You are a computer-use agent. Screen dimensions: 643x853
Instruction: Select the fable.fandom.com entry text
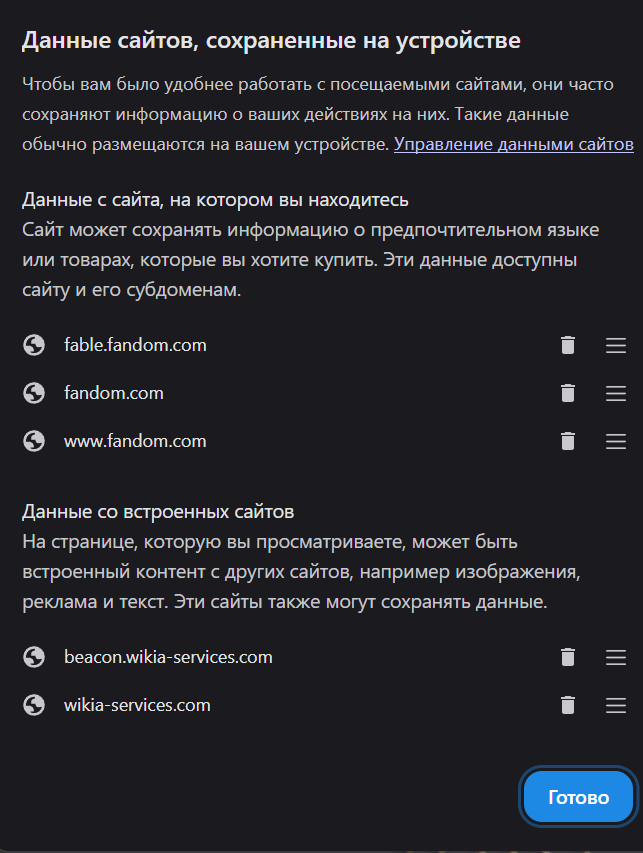click(135, 345)
